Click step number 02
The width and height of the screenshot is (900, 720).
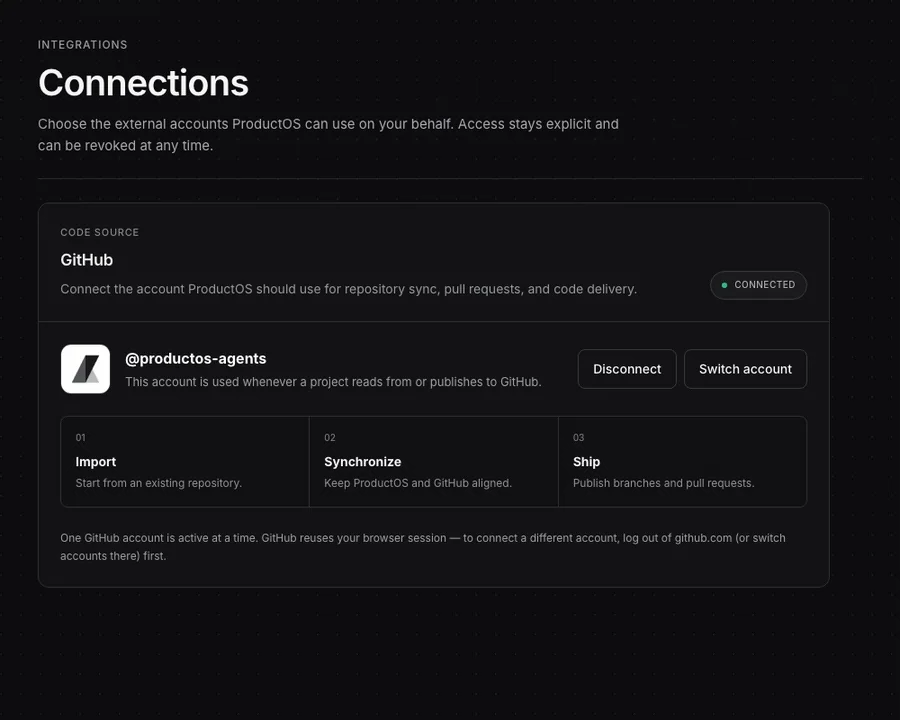click(329, 438)
